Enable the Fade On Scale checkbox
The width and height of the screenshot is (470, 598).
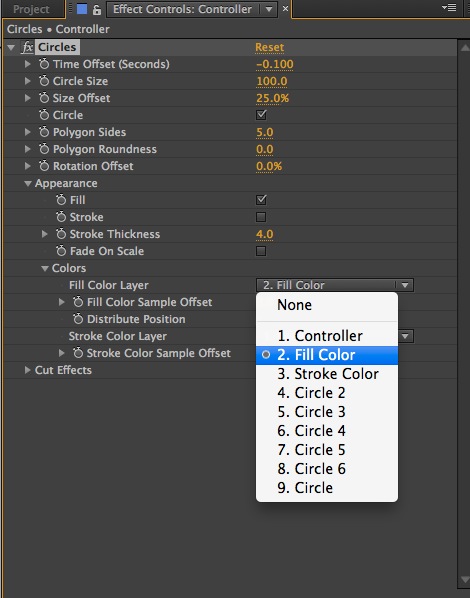pos(261,251)
